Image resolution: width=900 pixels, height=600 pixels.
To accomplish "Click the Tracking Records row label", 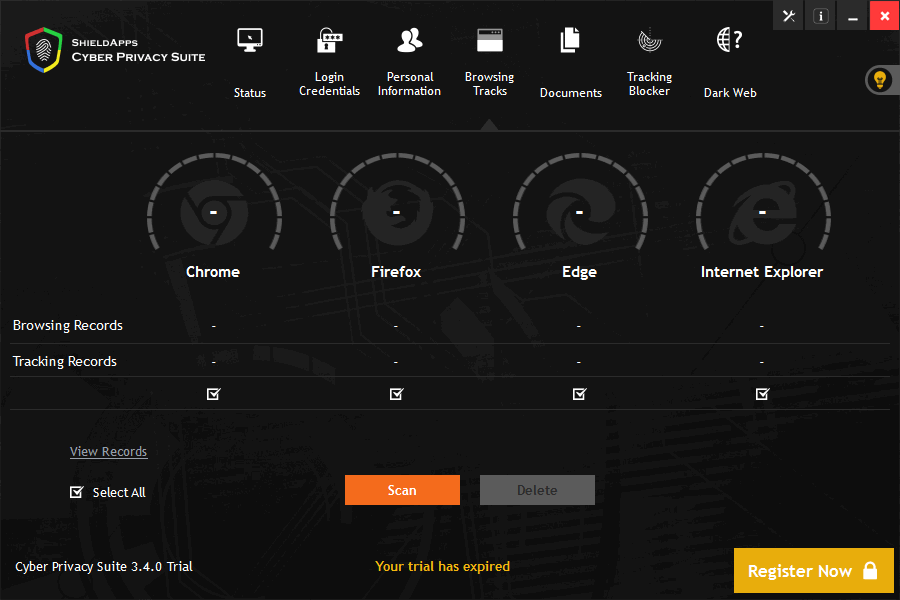I will pos(65,361).
